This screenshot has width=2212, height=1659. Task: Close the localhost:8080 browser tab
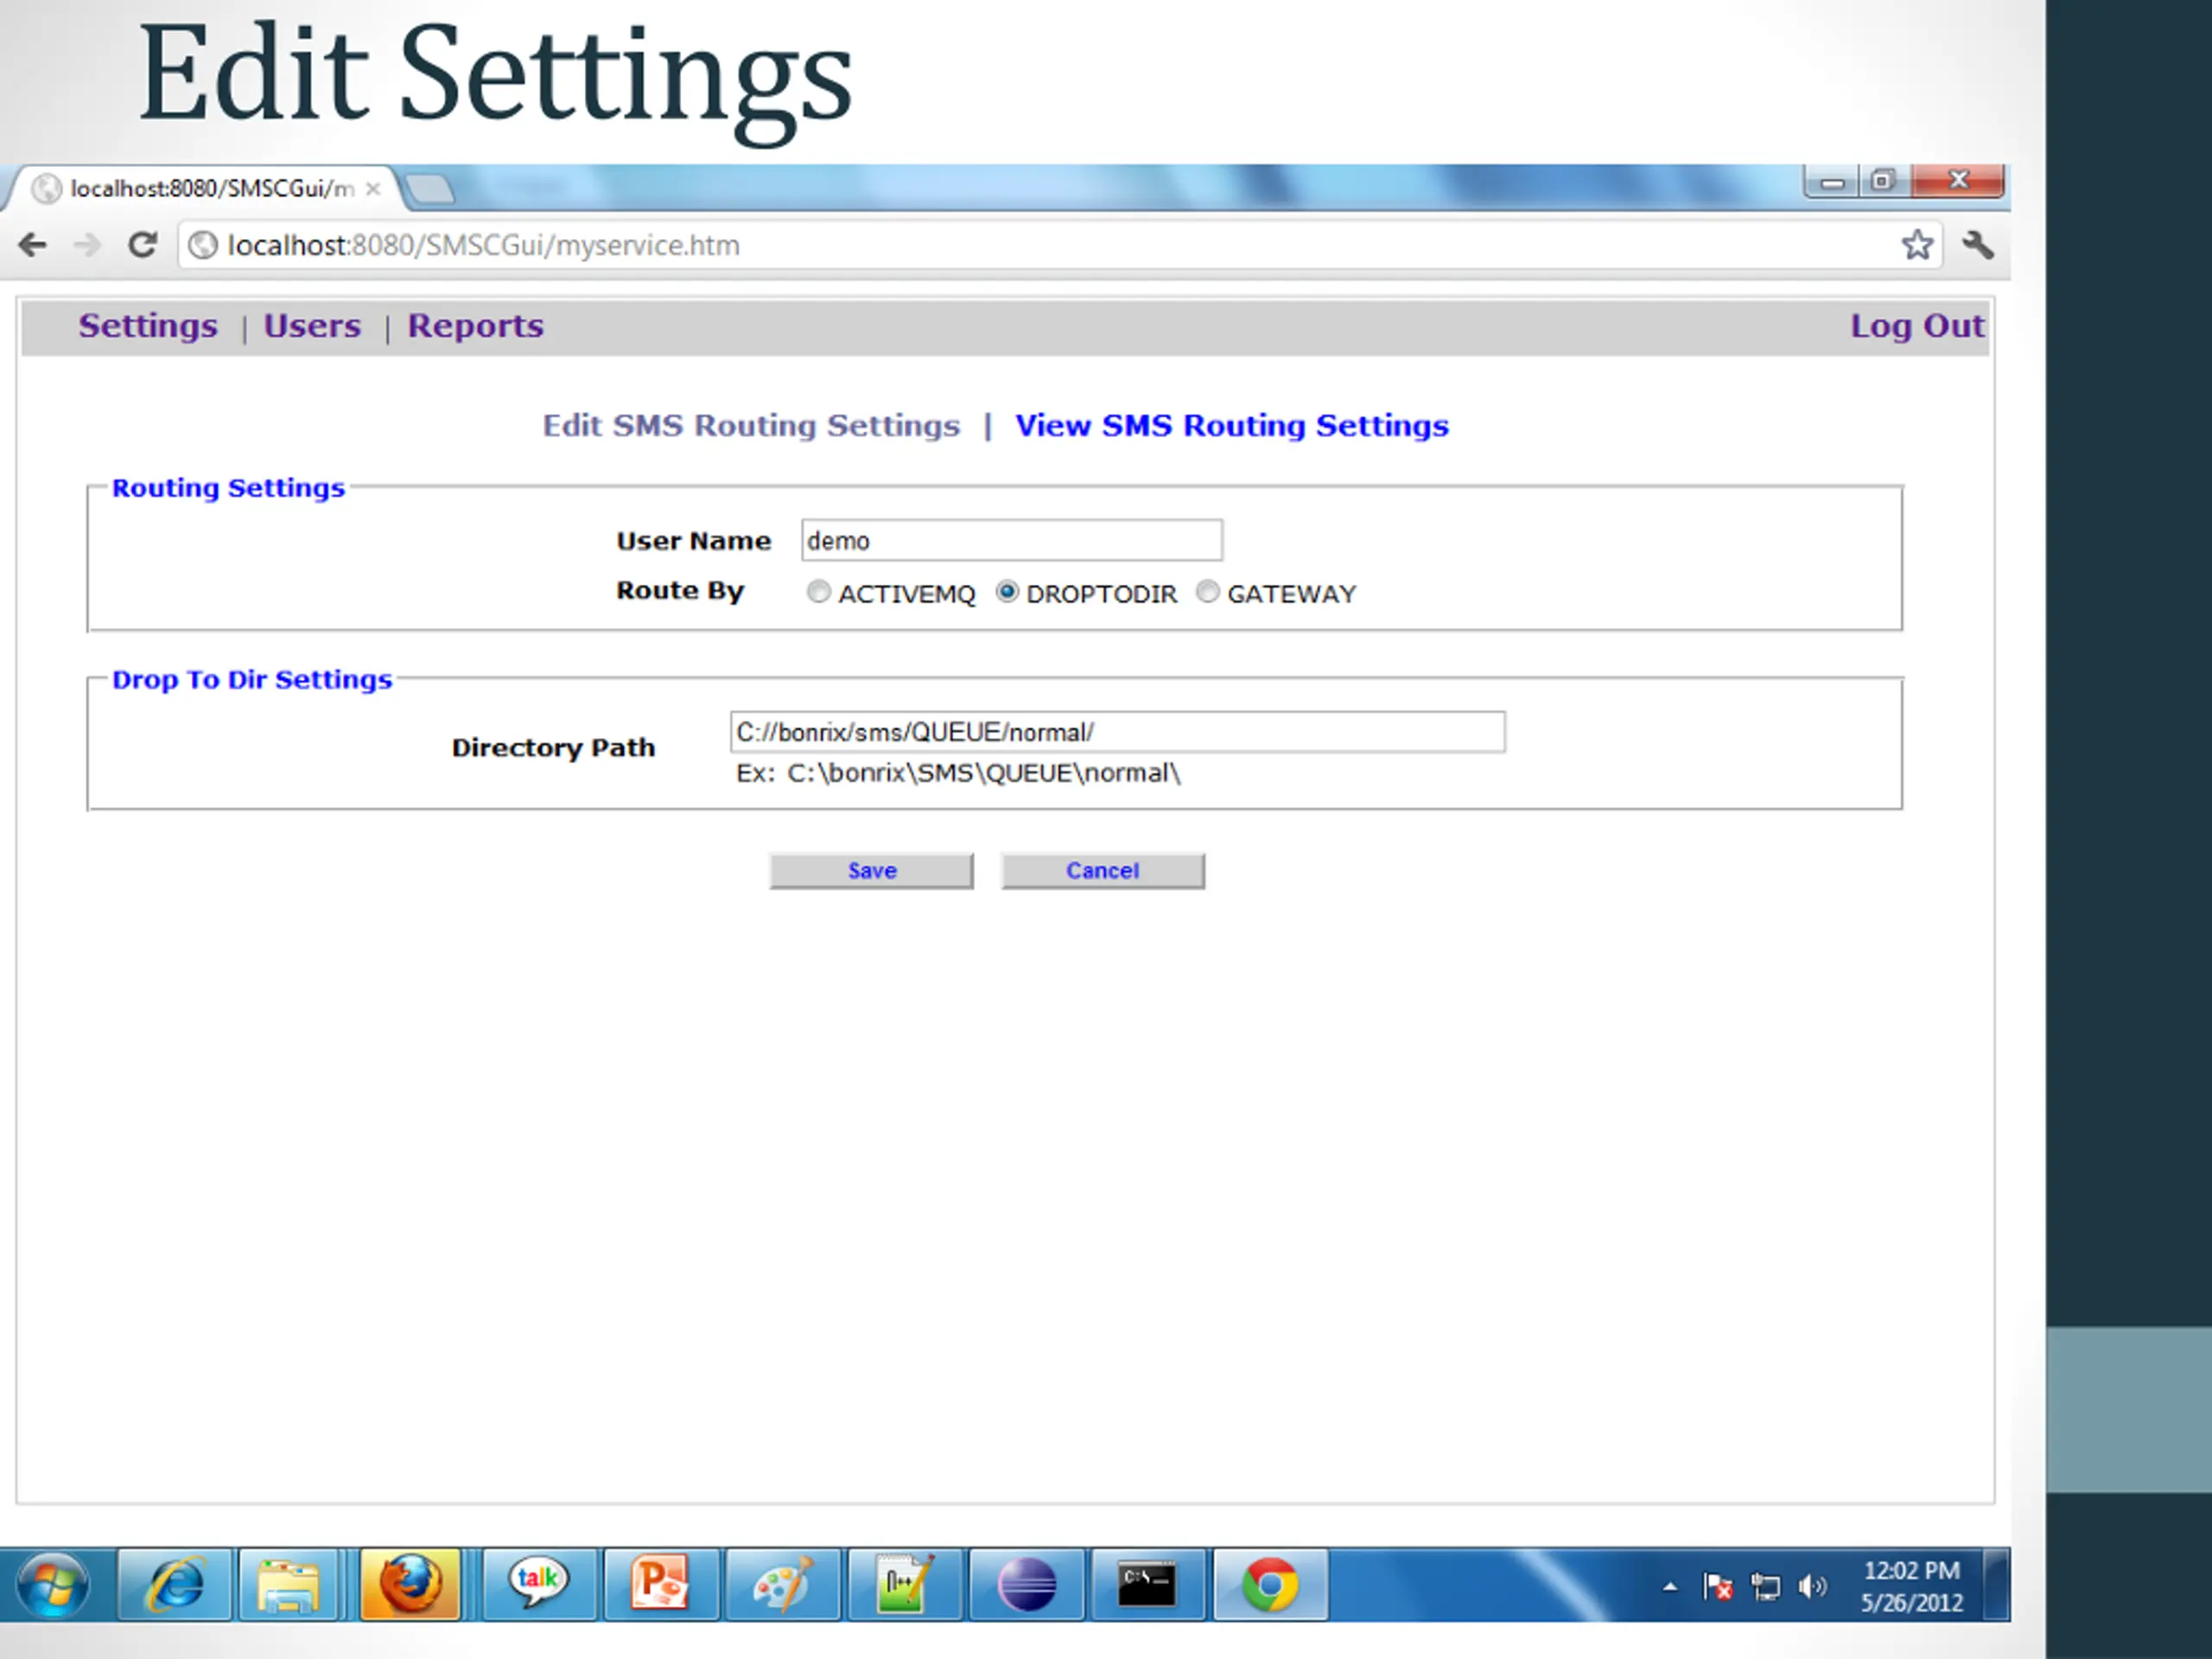tap(373, 189)
